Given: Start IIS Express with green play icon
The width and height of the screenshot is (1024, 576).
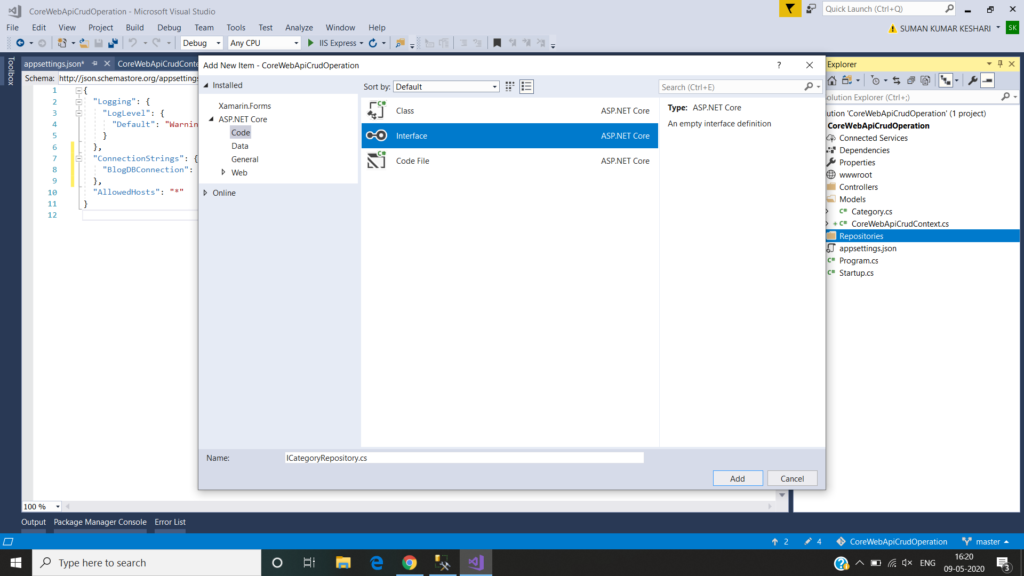Looking at the screenshot, I should point(311,43).
